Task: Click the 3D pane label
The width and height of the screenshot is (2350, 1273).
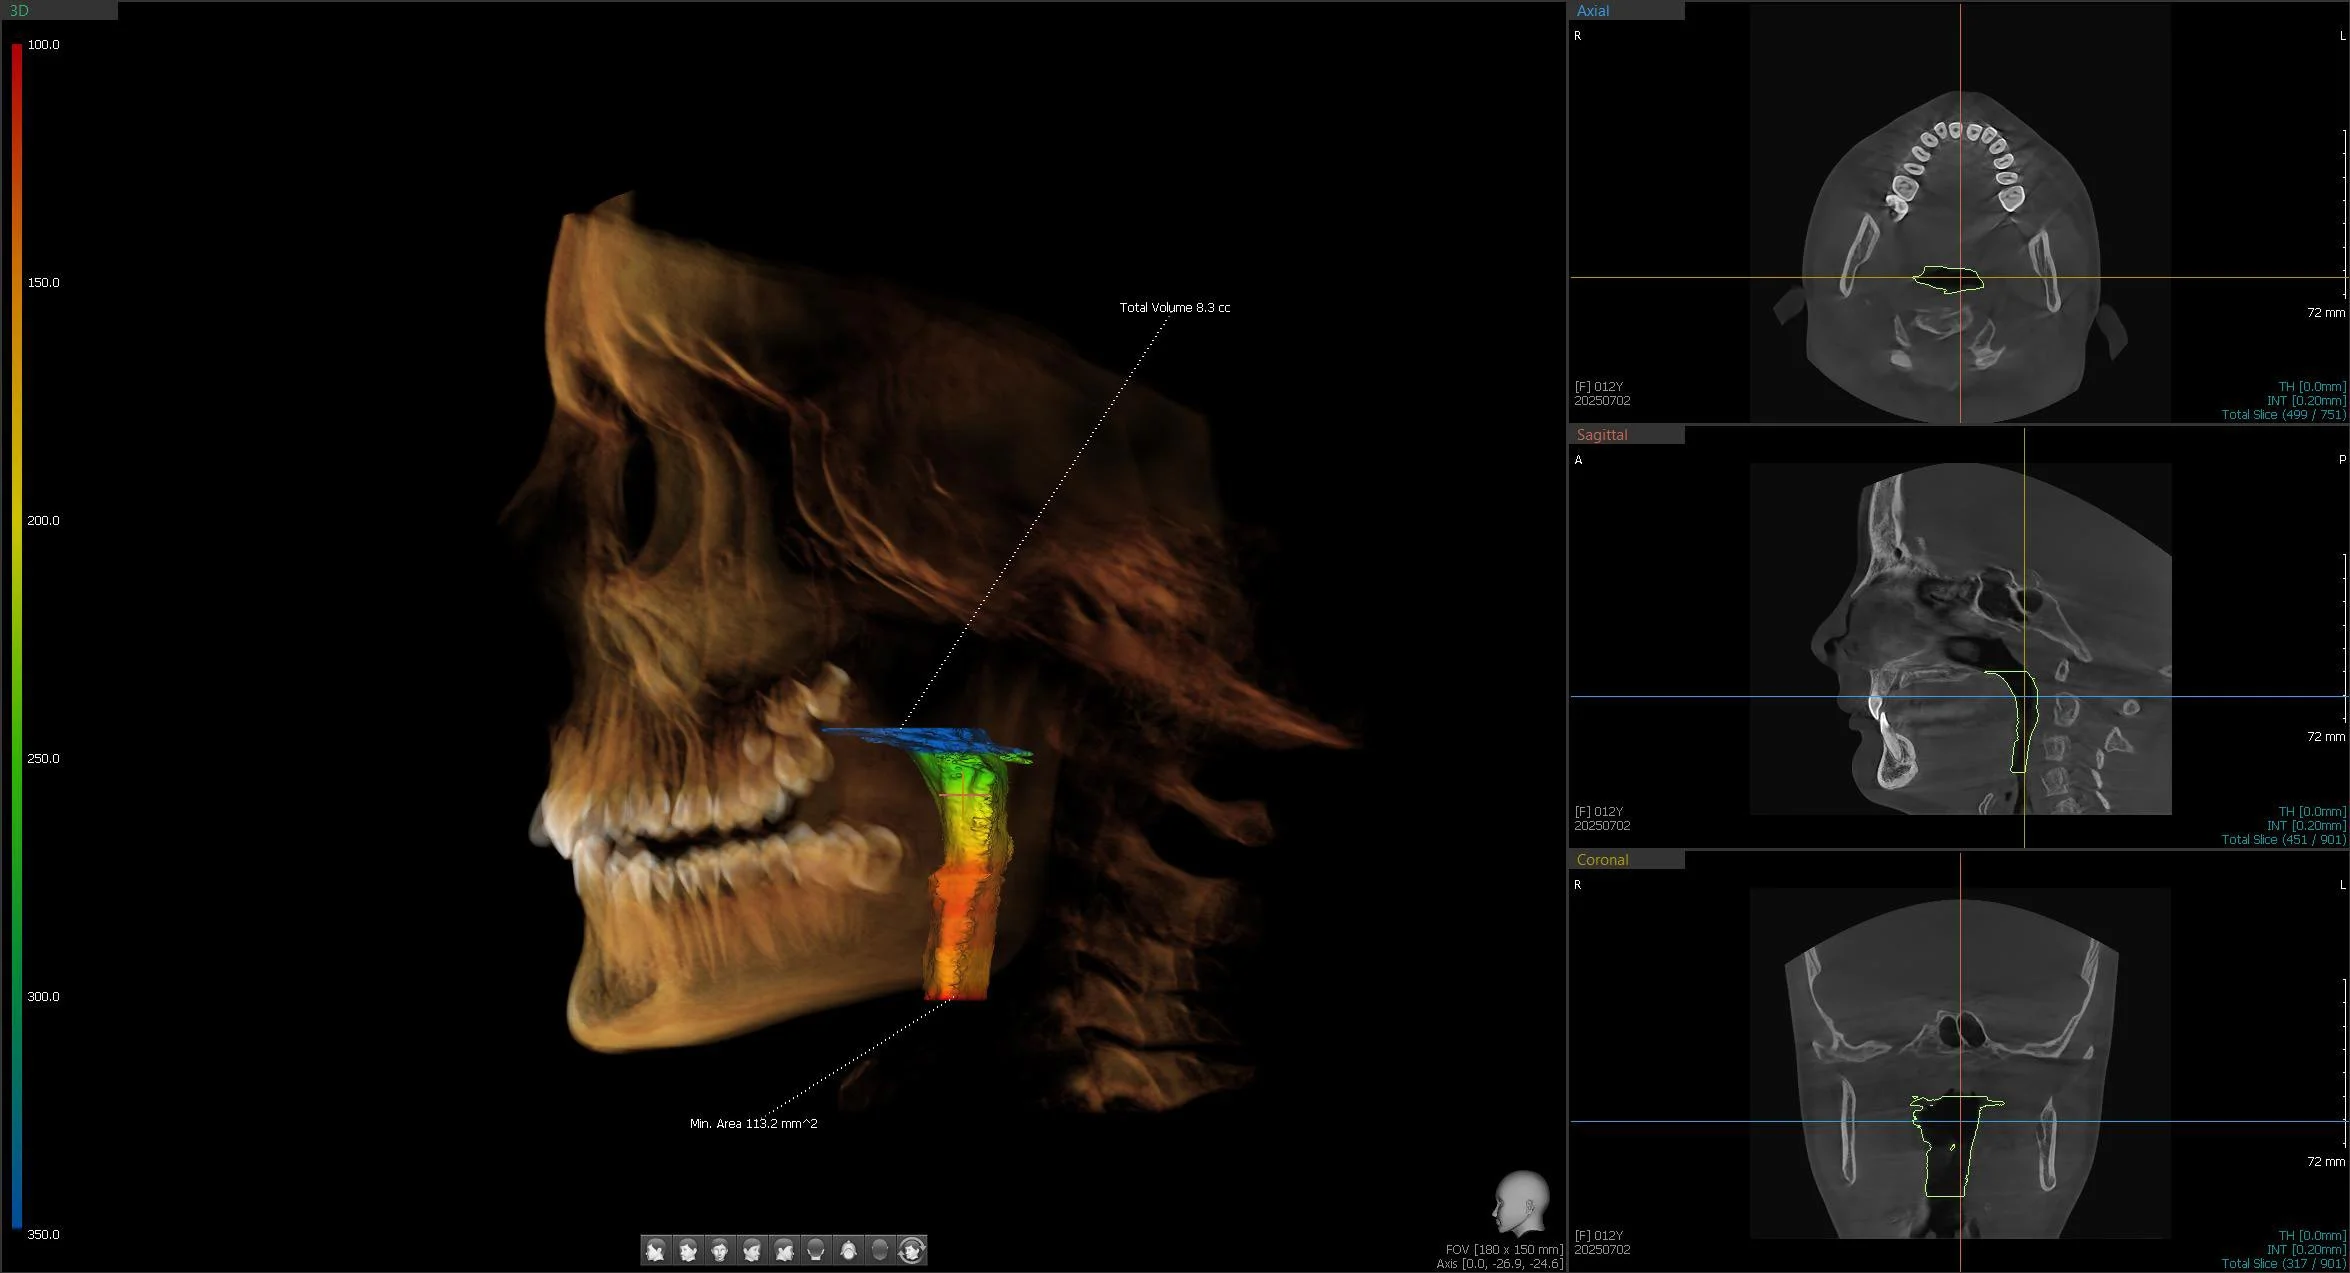Action: tap(18, 11)
